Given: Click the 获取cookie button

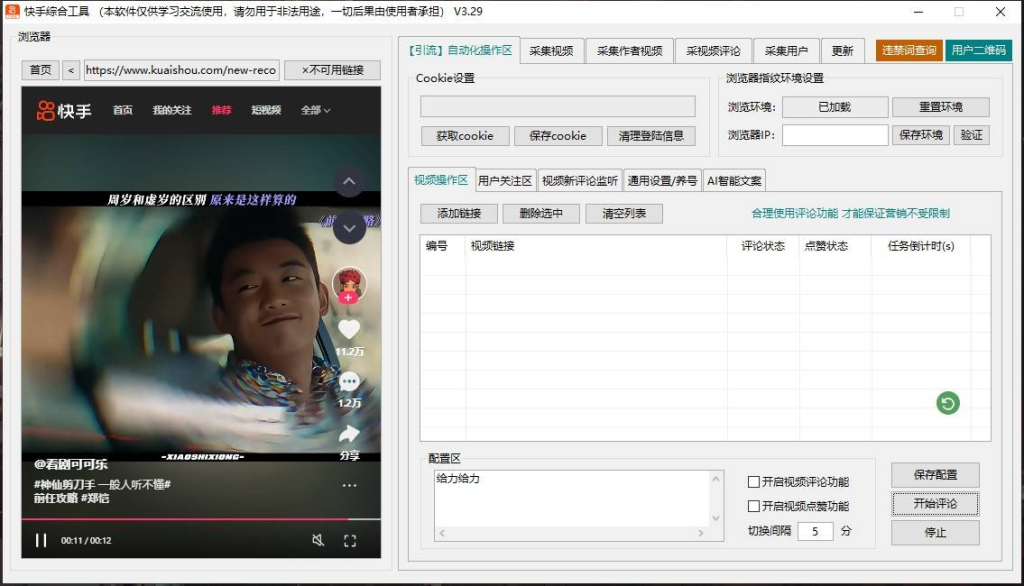Looking at the screenshot, I should (x=464, y=135).
